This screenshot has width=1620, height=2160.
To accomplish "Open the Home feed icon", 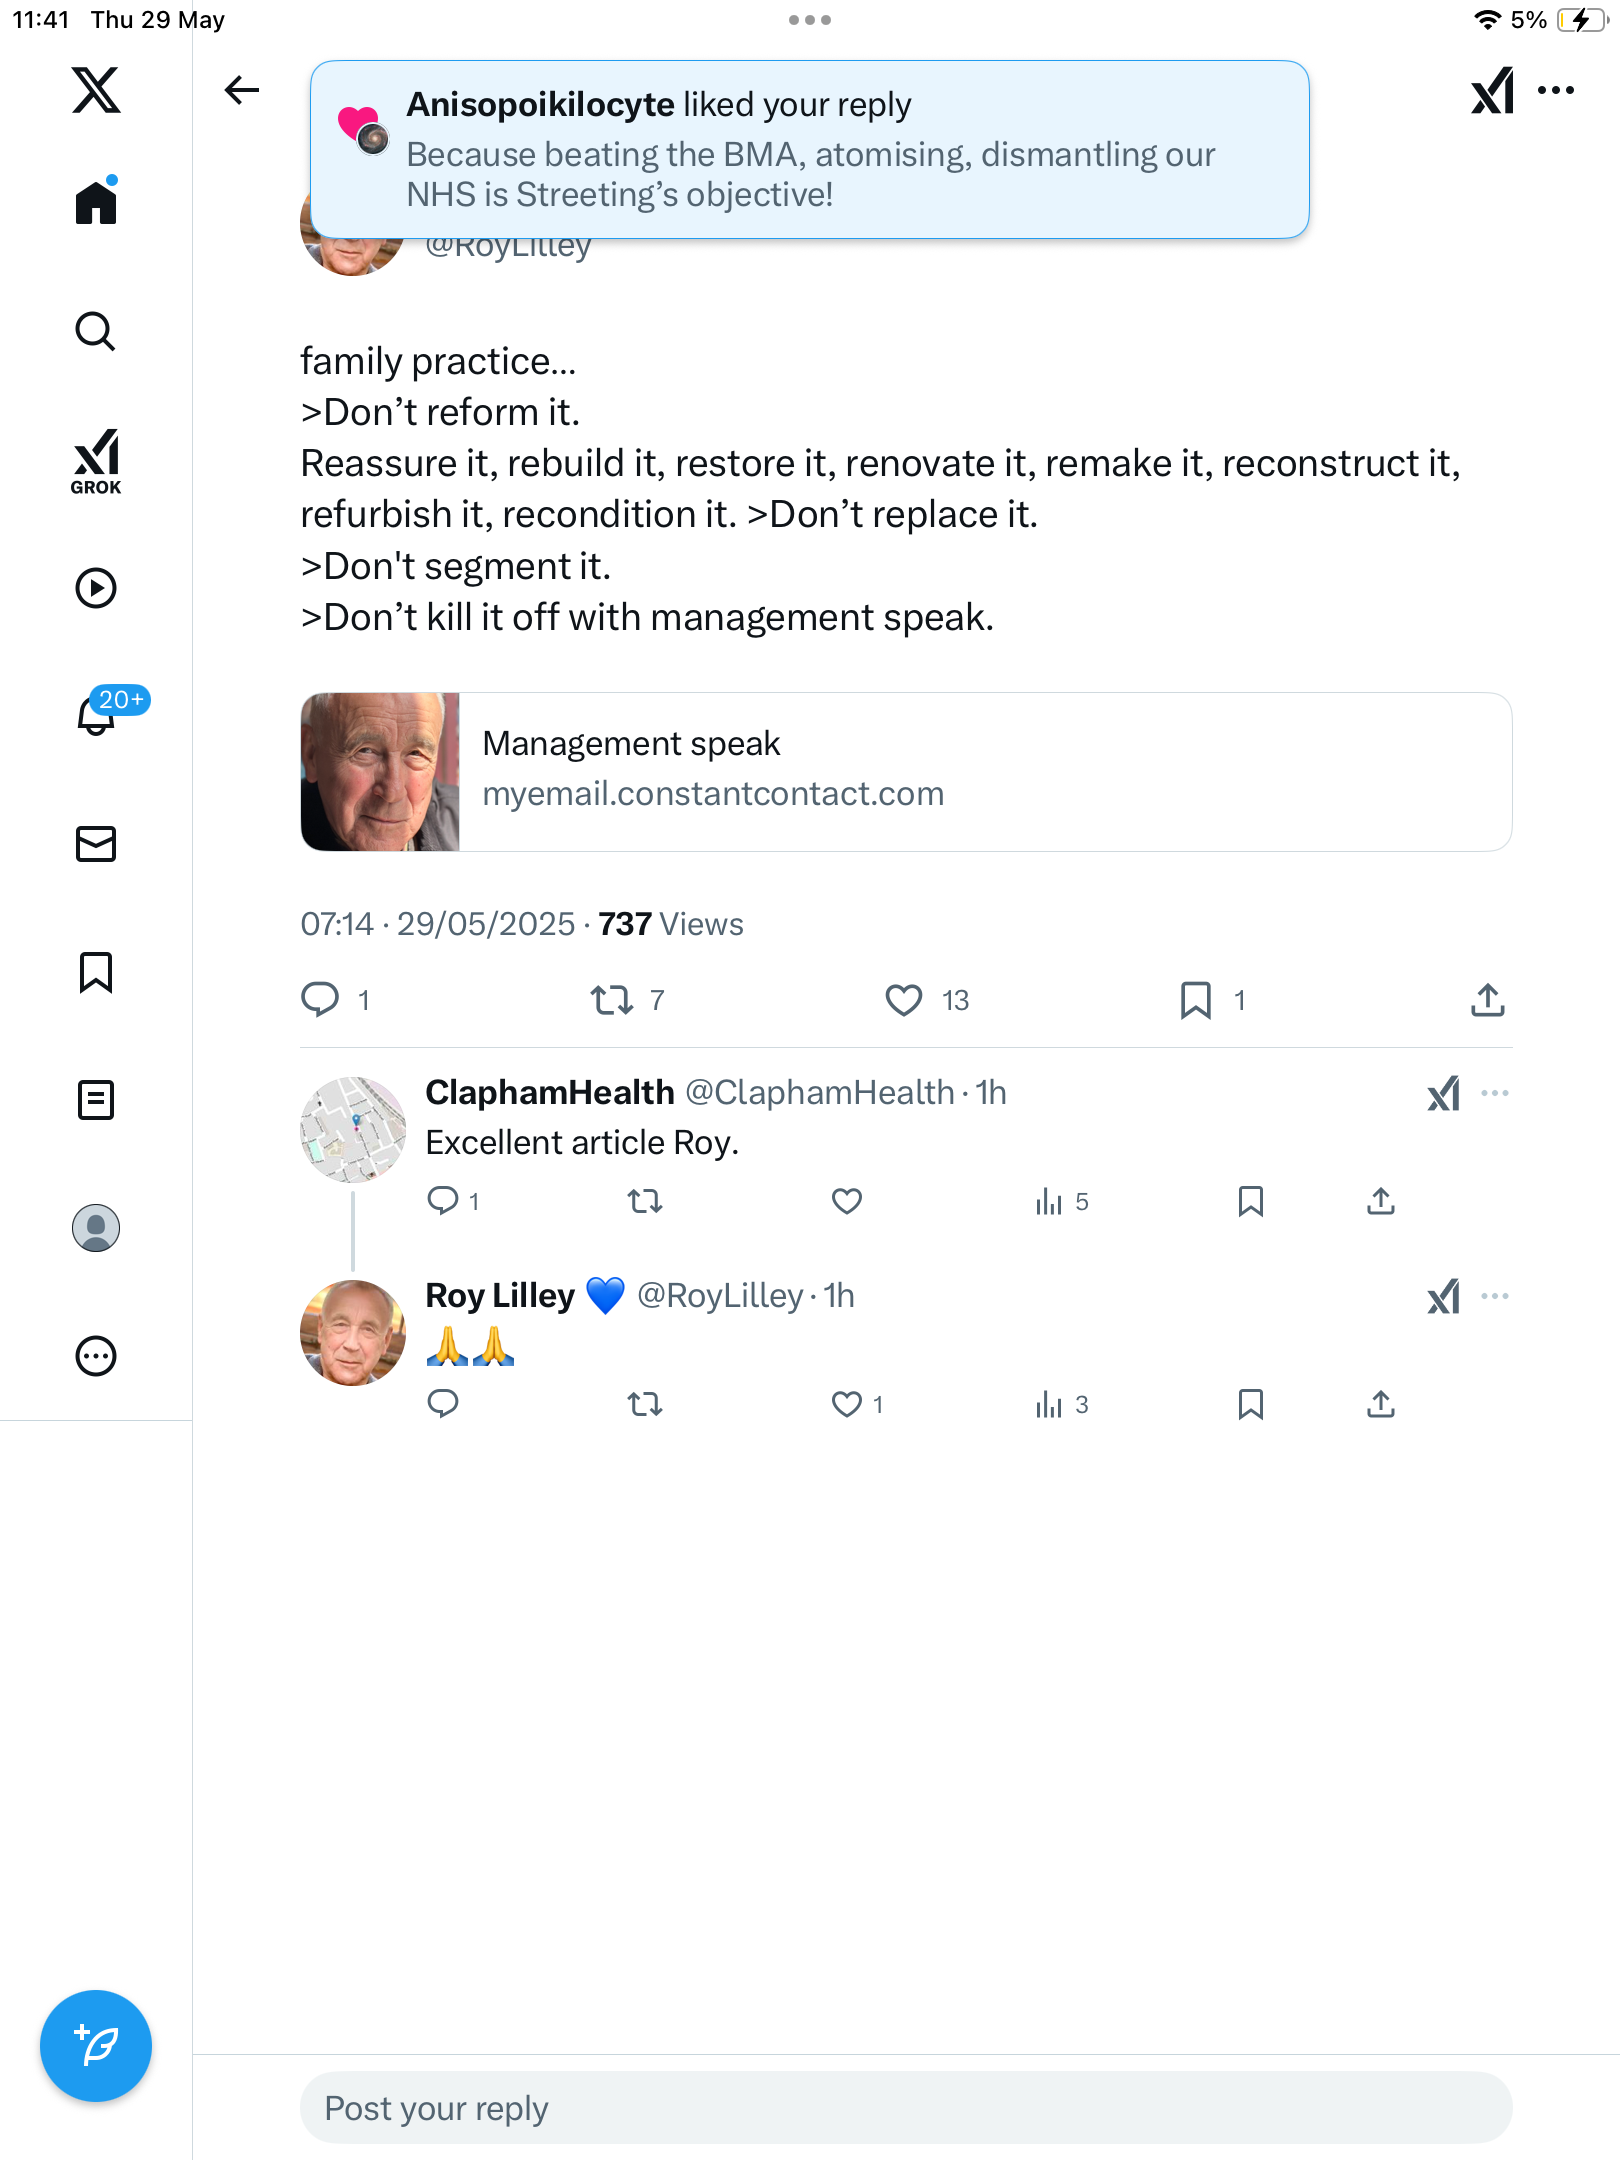I will click(96, 202).
